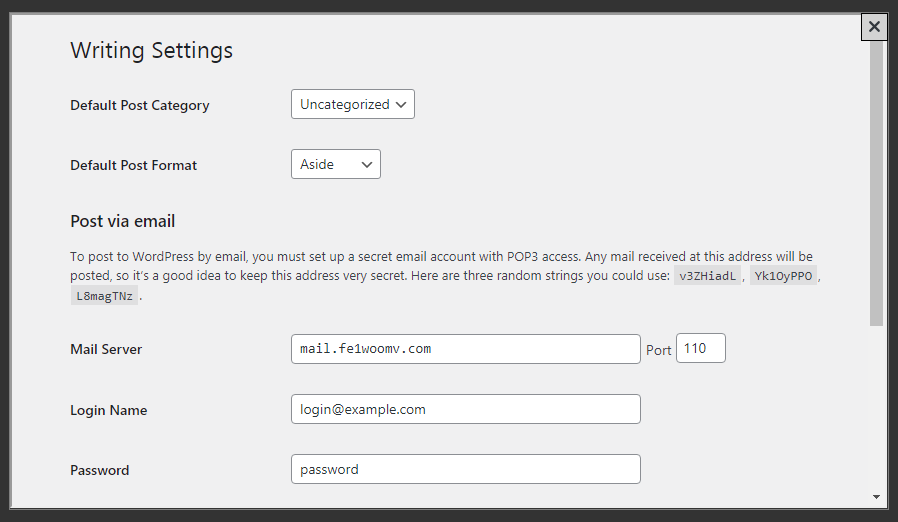Click the vertical scrollbar thumb

(x=876, y=185)
